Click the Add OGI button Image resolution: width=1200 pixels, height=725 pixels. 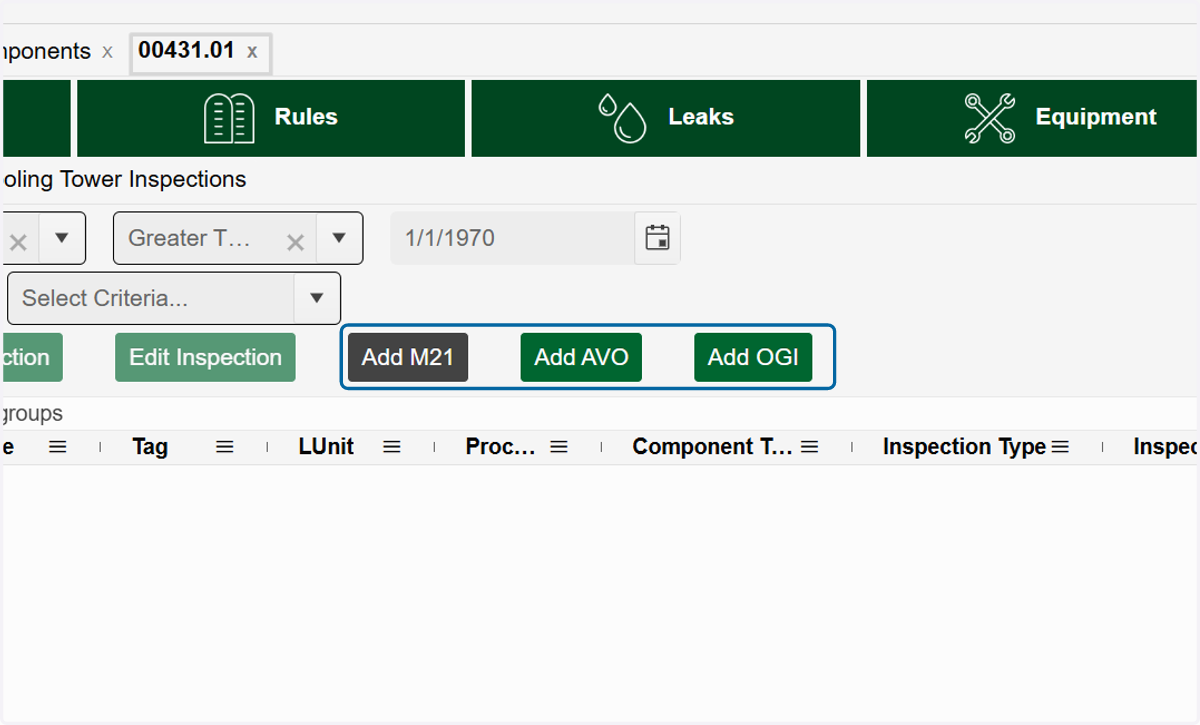pyautogui.click(x=753, y=358)
